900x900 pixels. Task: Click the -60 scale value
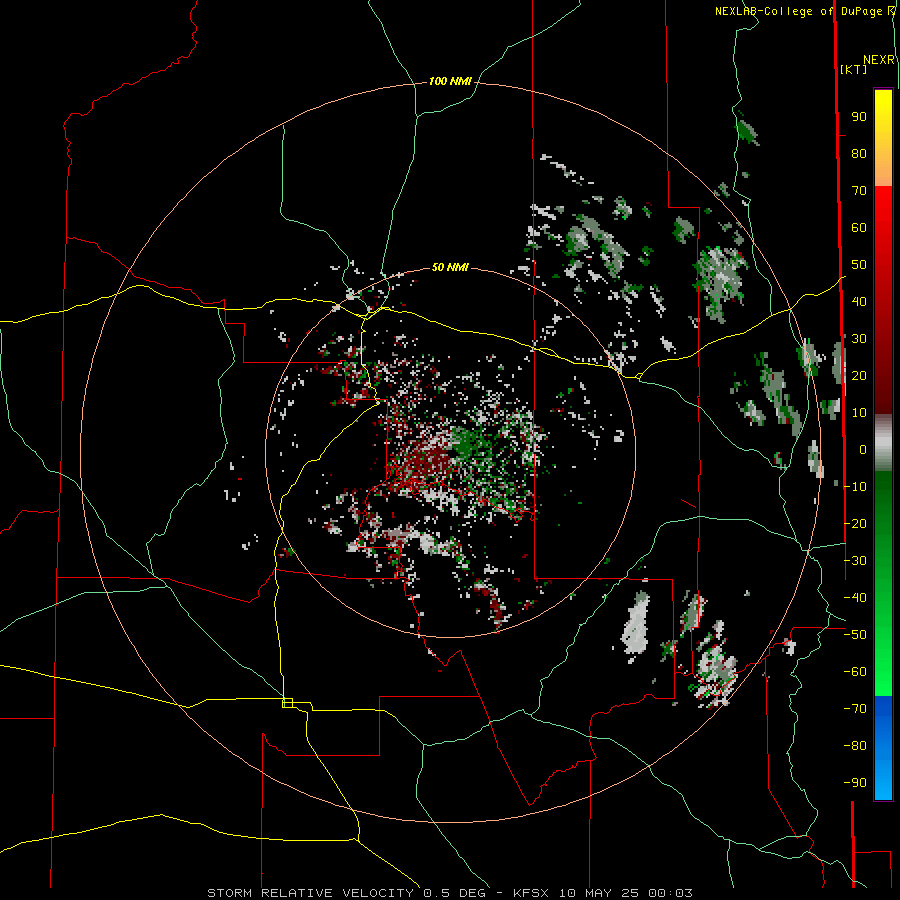[x=855, y=672]
